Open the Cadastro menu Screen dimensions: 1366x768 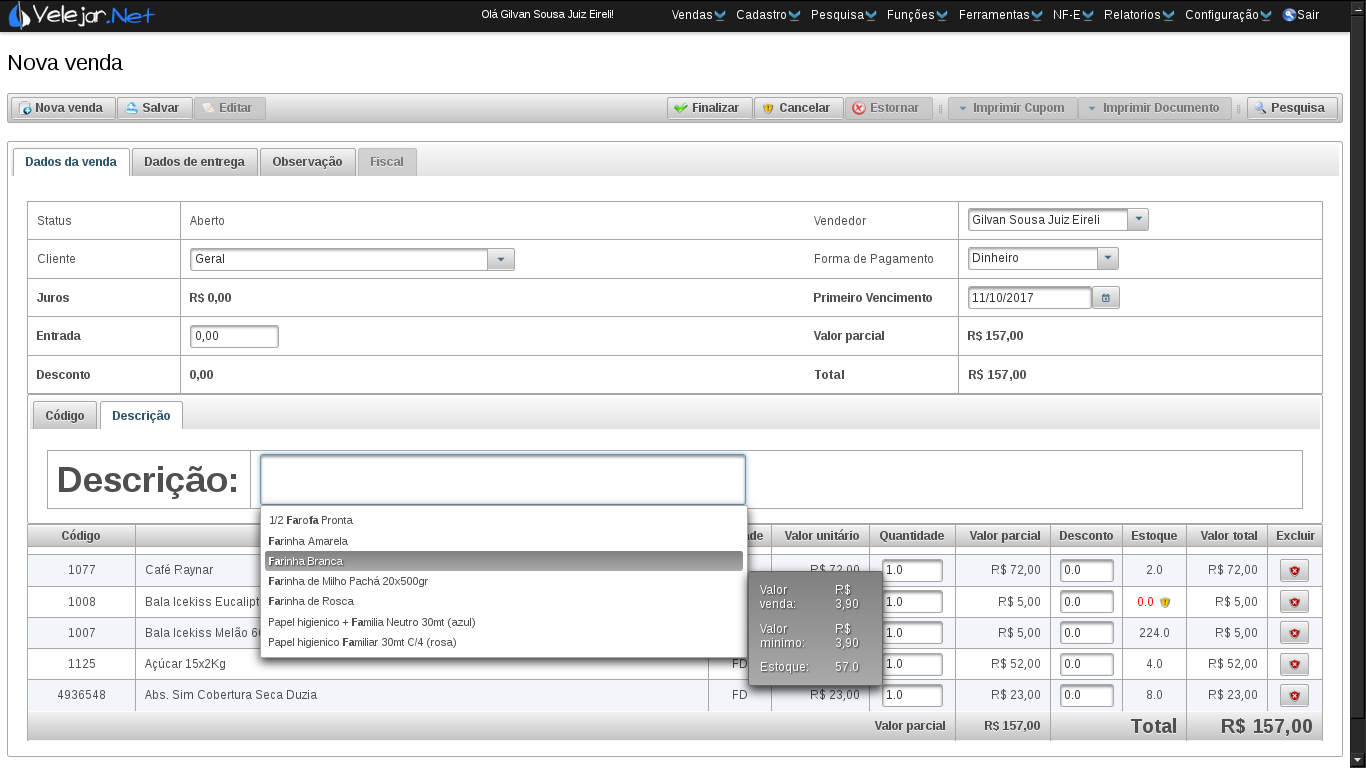click(767, 15)
